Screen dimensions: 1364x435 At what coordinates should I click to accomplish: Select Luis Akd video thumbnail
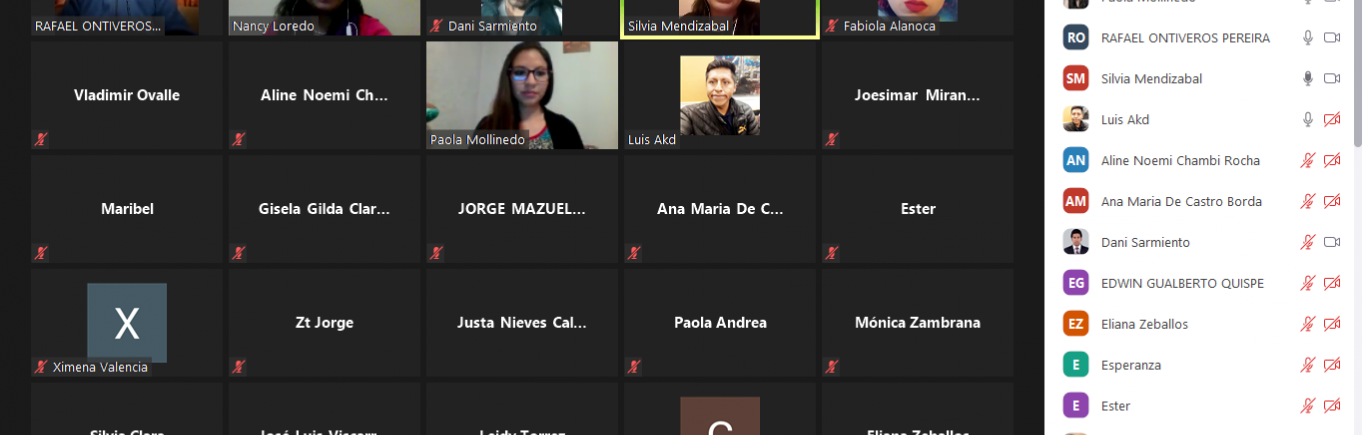click(720, 95)
